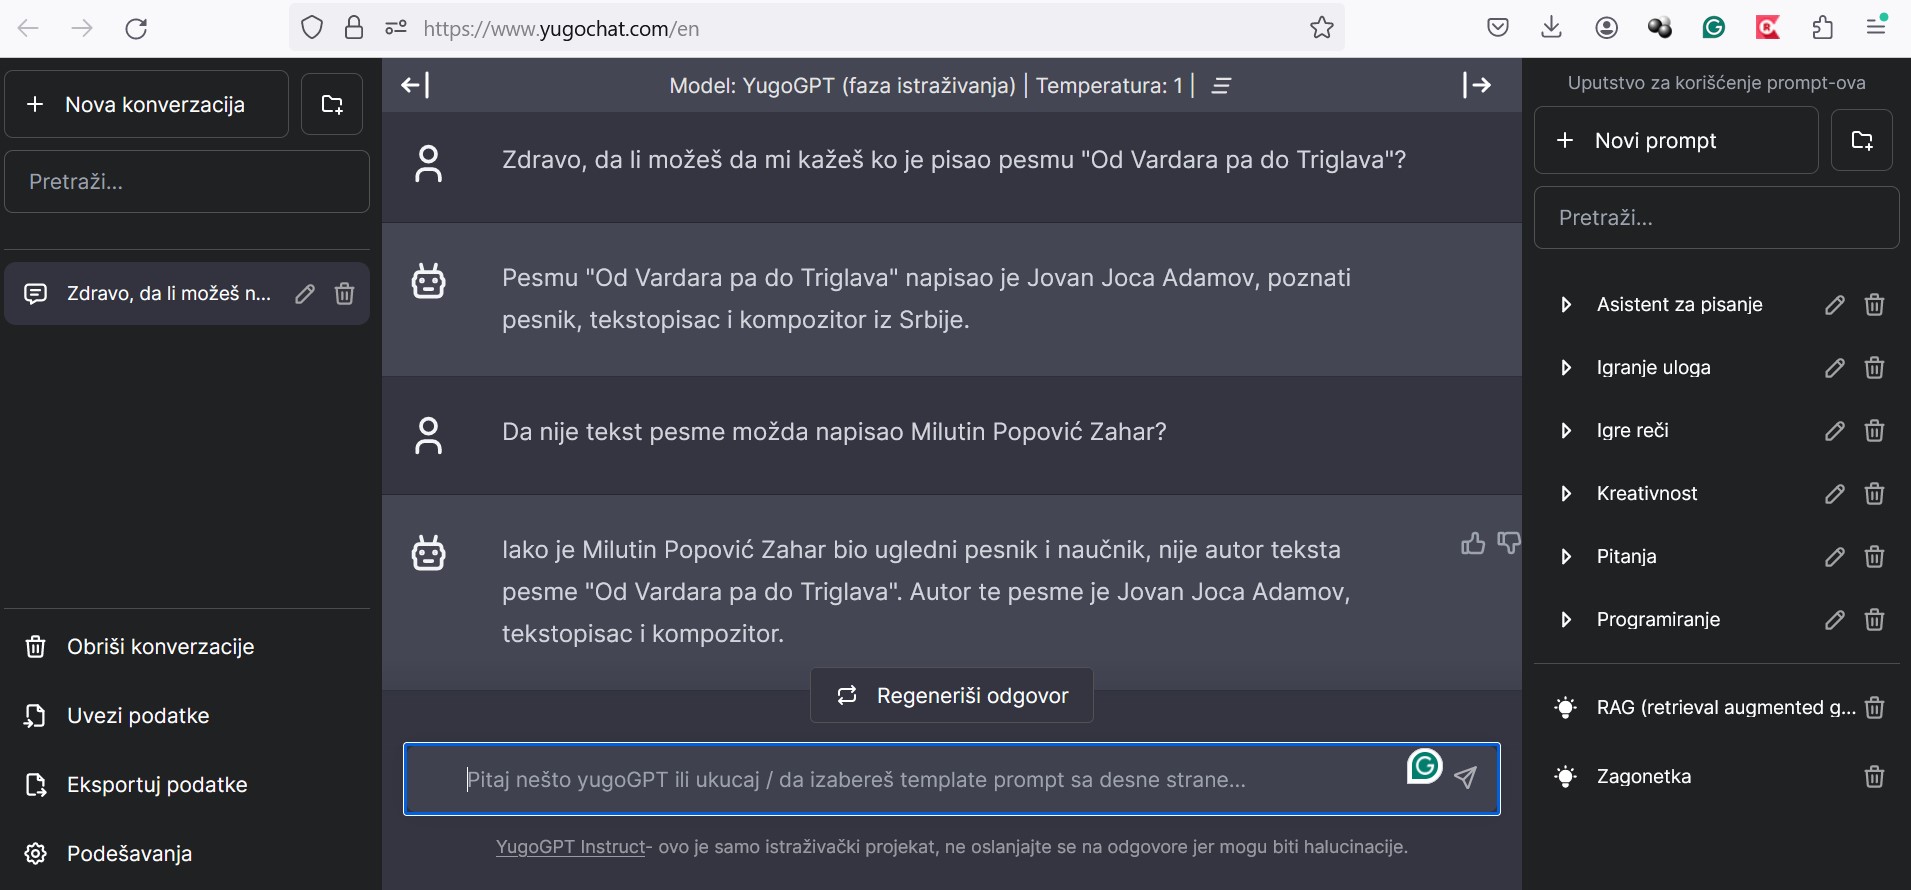Delete the 'Zdravo, da li možeš' conversation
Viewport: 1911px width, 890px height.
pos(344,293)
